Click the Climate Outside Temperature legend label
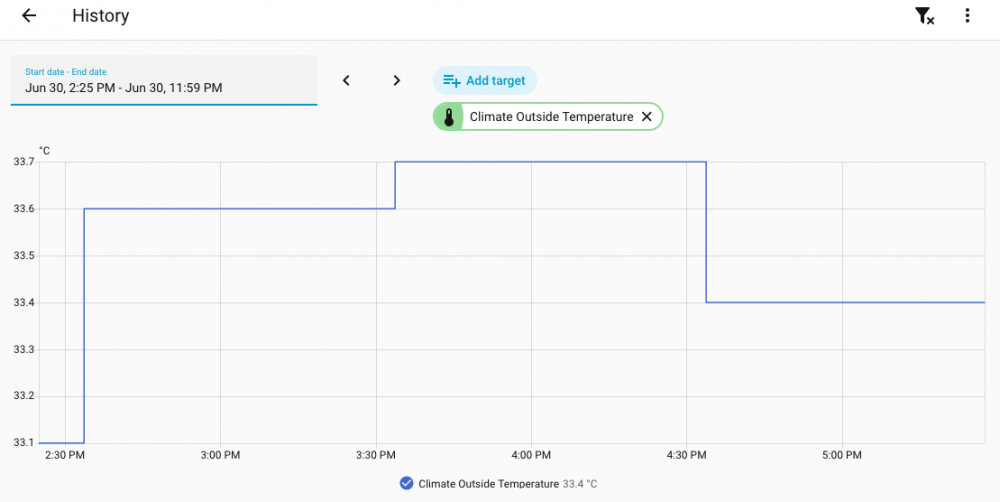 (x=489, y=484)
